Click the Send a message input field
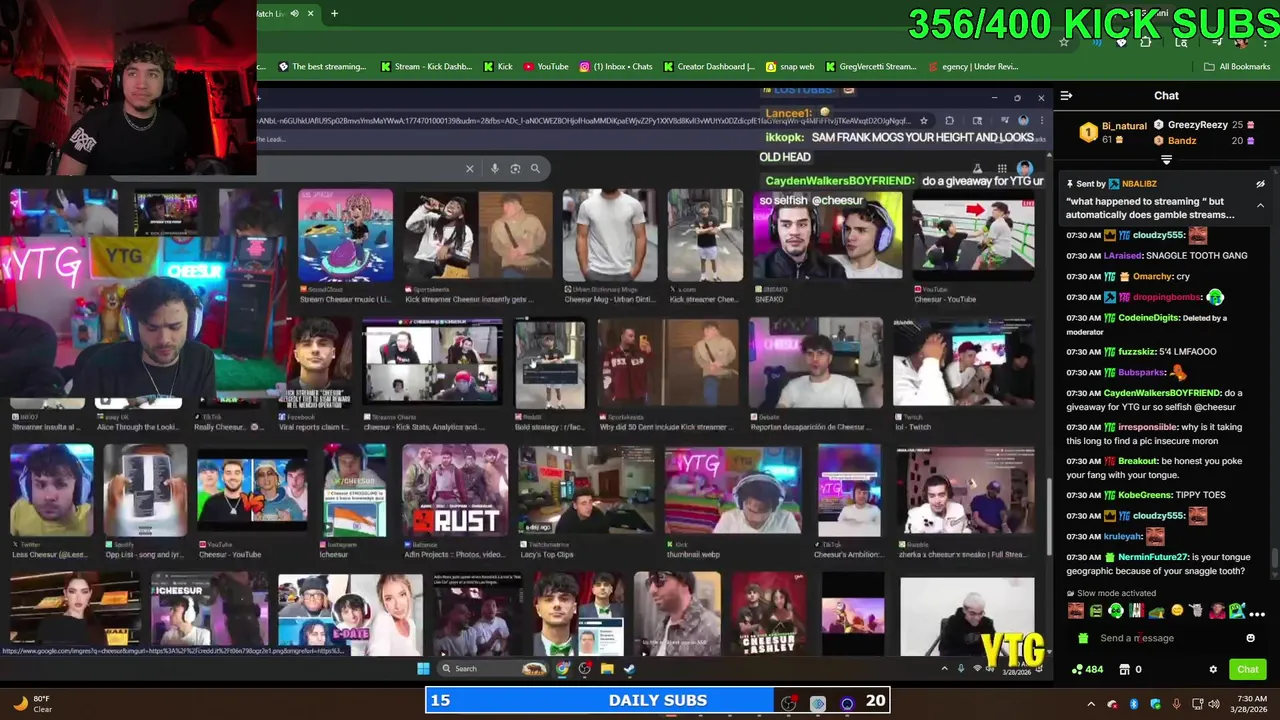 coord(1166,638)
